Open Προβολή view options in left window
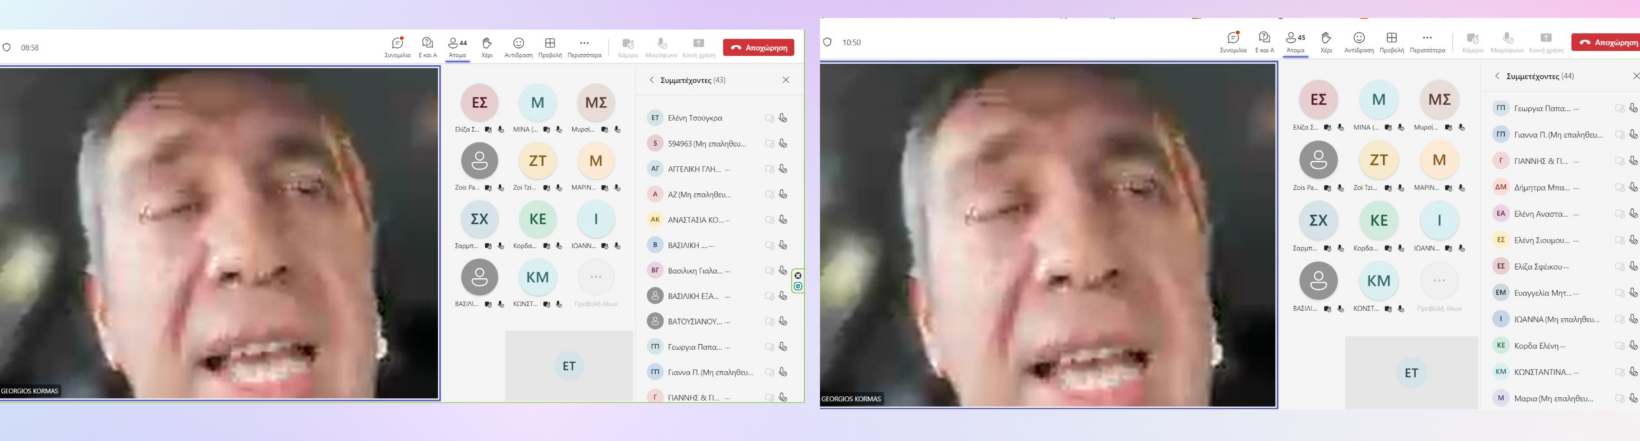This screenshot has width=1640, height=441. point(549,46)
